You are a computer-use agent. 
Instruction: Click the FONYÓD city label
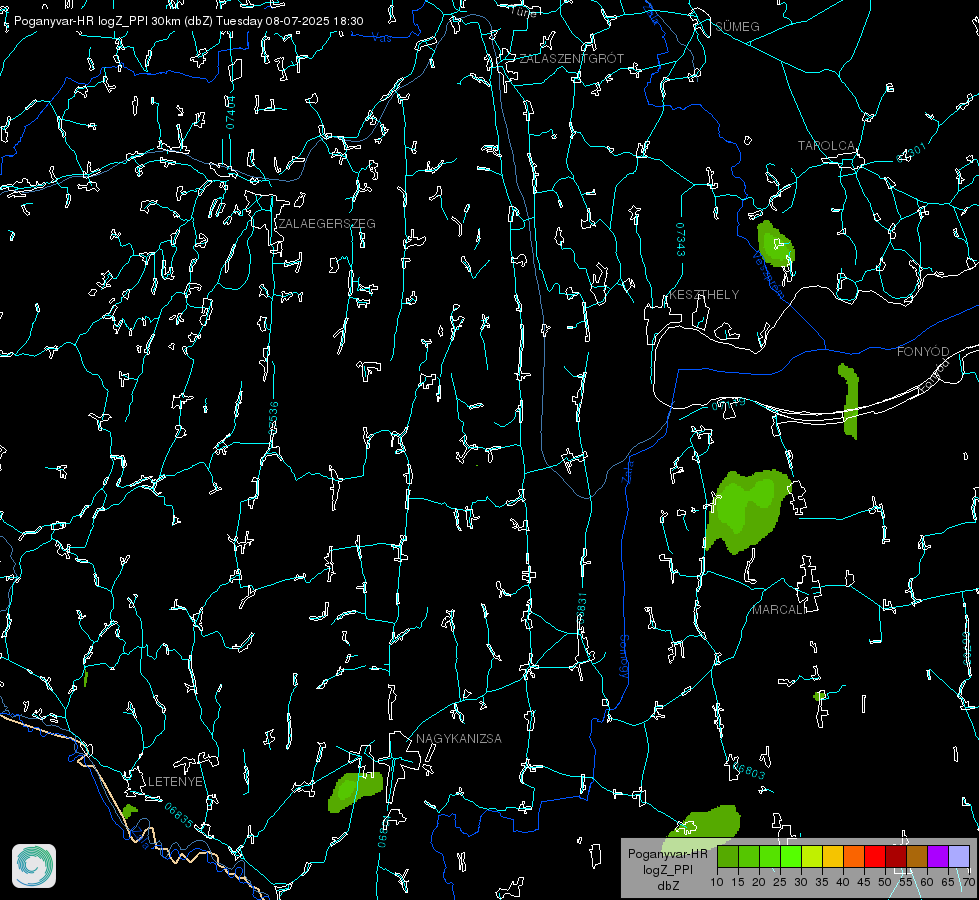point(923,352)
